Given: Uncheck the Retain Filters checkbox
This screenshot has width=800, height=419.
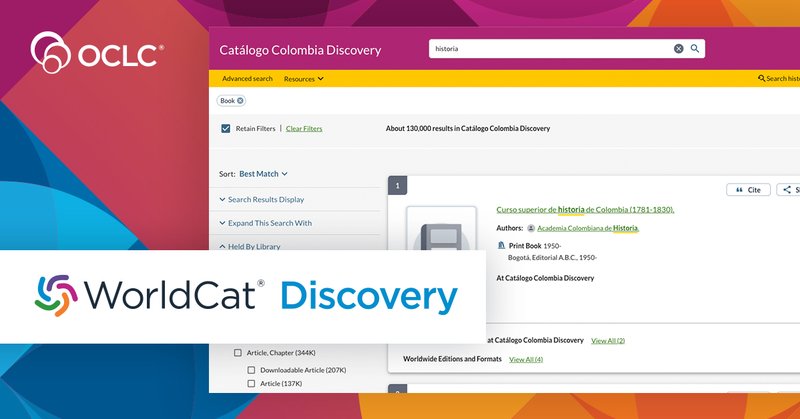Looking at the screenshot, I should (x=226, y=129).
